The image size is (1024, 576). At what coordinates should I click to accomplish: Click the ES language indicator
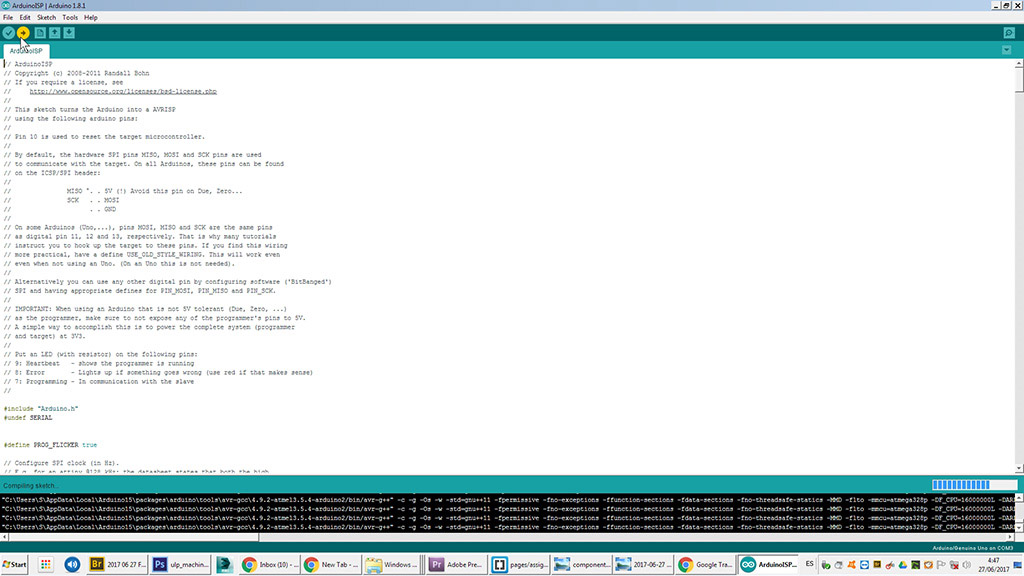click(810, 564)
